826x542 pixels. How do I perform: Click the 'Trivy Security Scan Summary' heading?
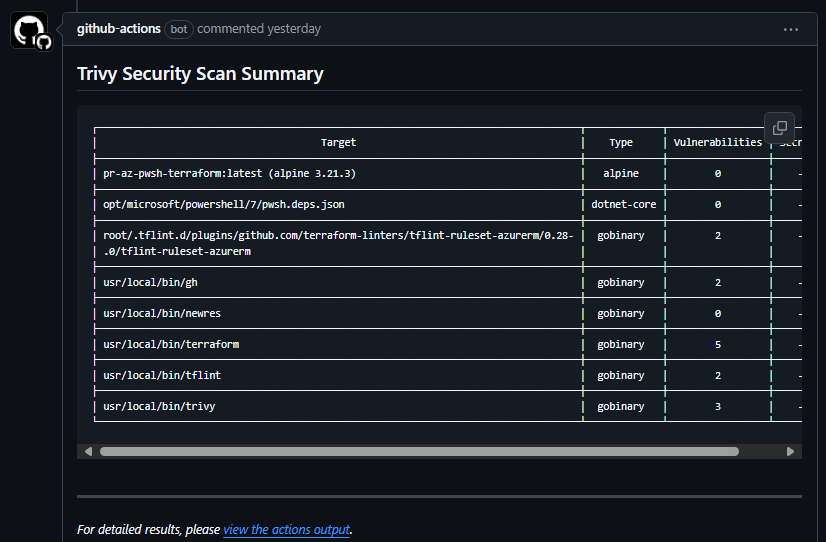pyautogui.click(x=200, y=74)
